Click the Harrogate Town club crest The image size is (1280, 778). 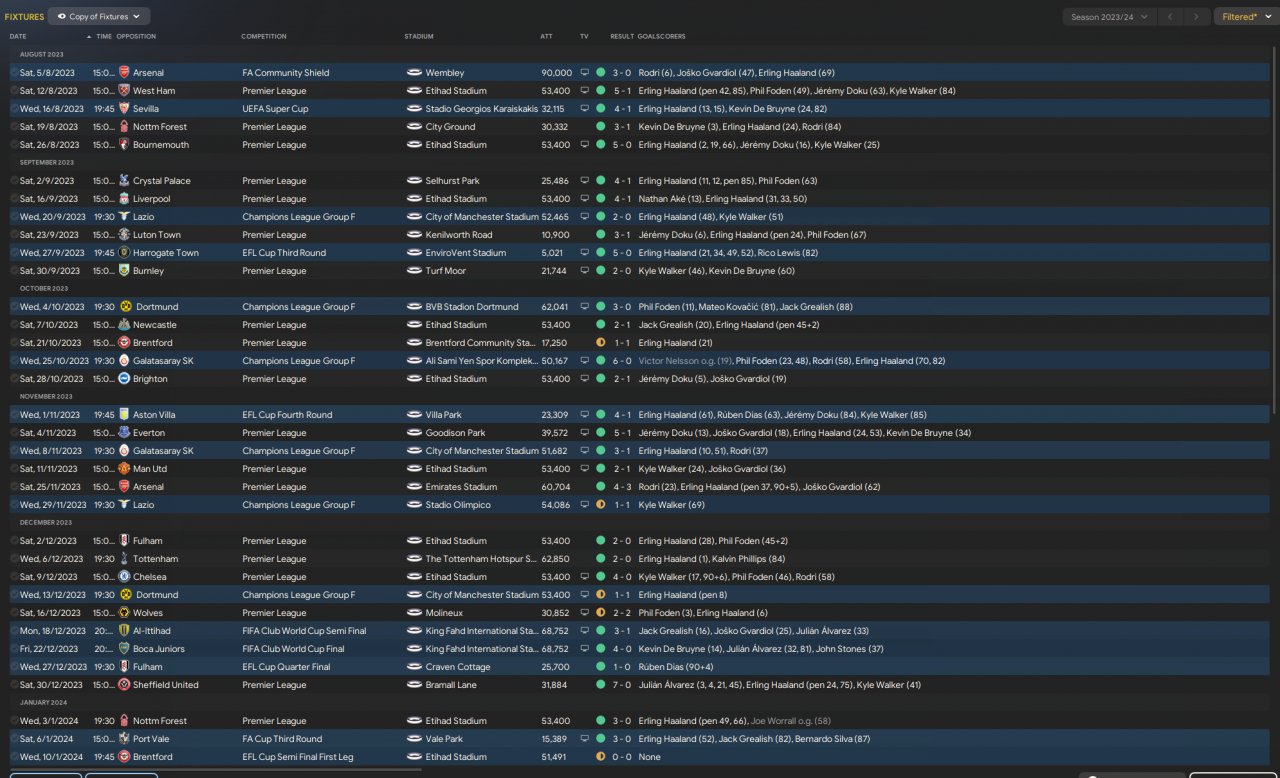tap(124, 253)
